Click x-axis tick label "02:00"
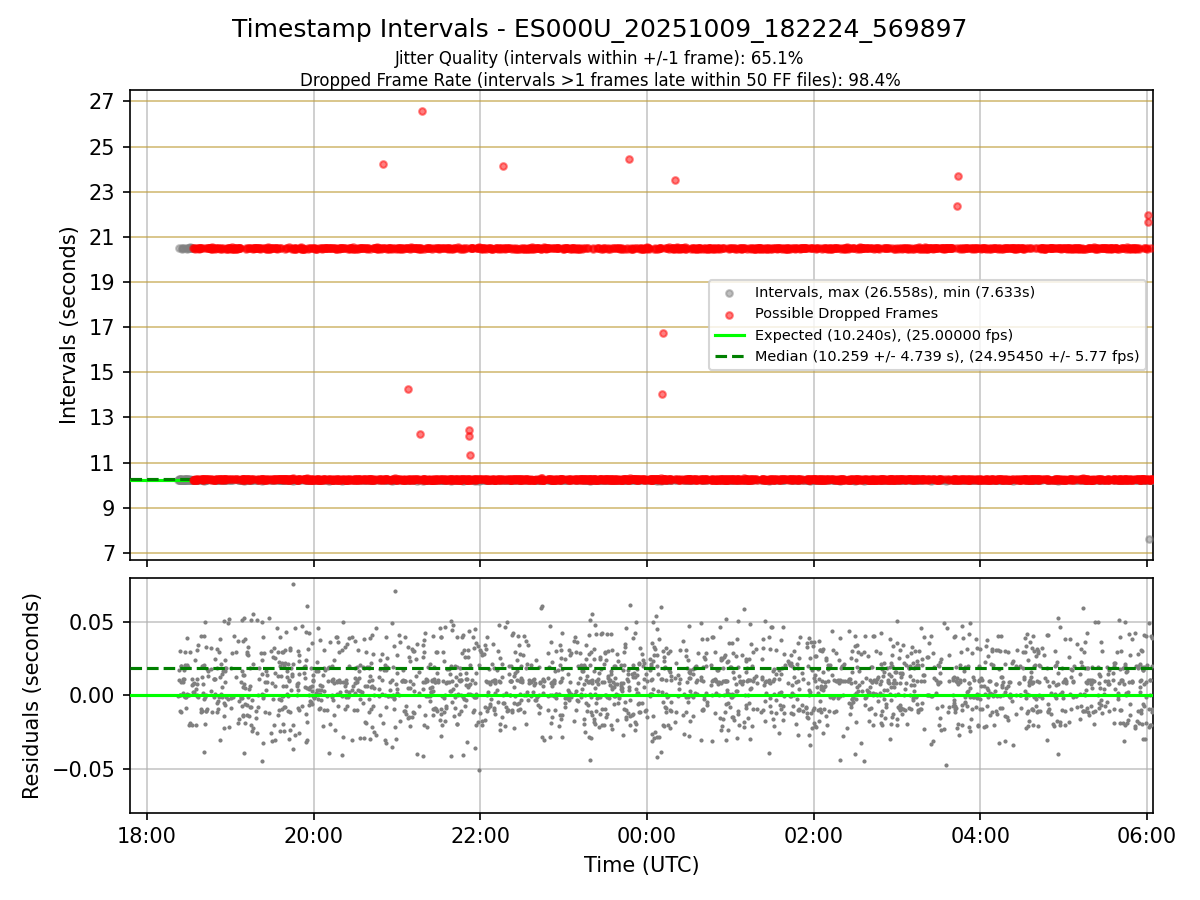This screenshot has width=1200, height=900. pyautogui.click(x=813, y=834)
